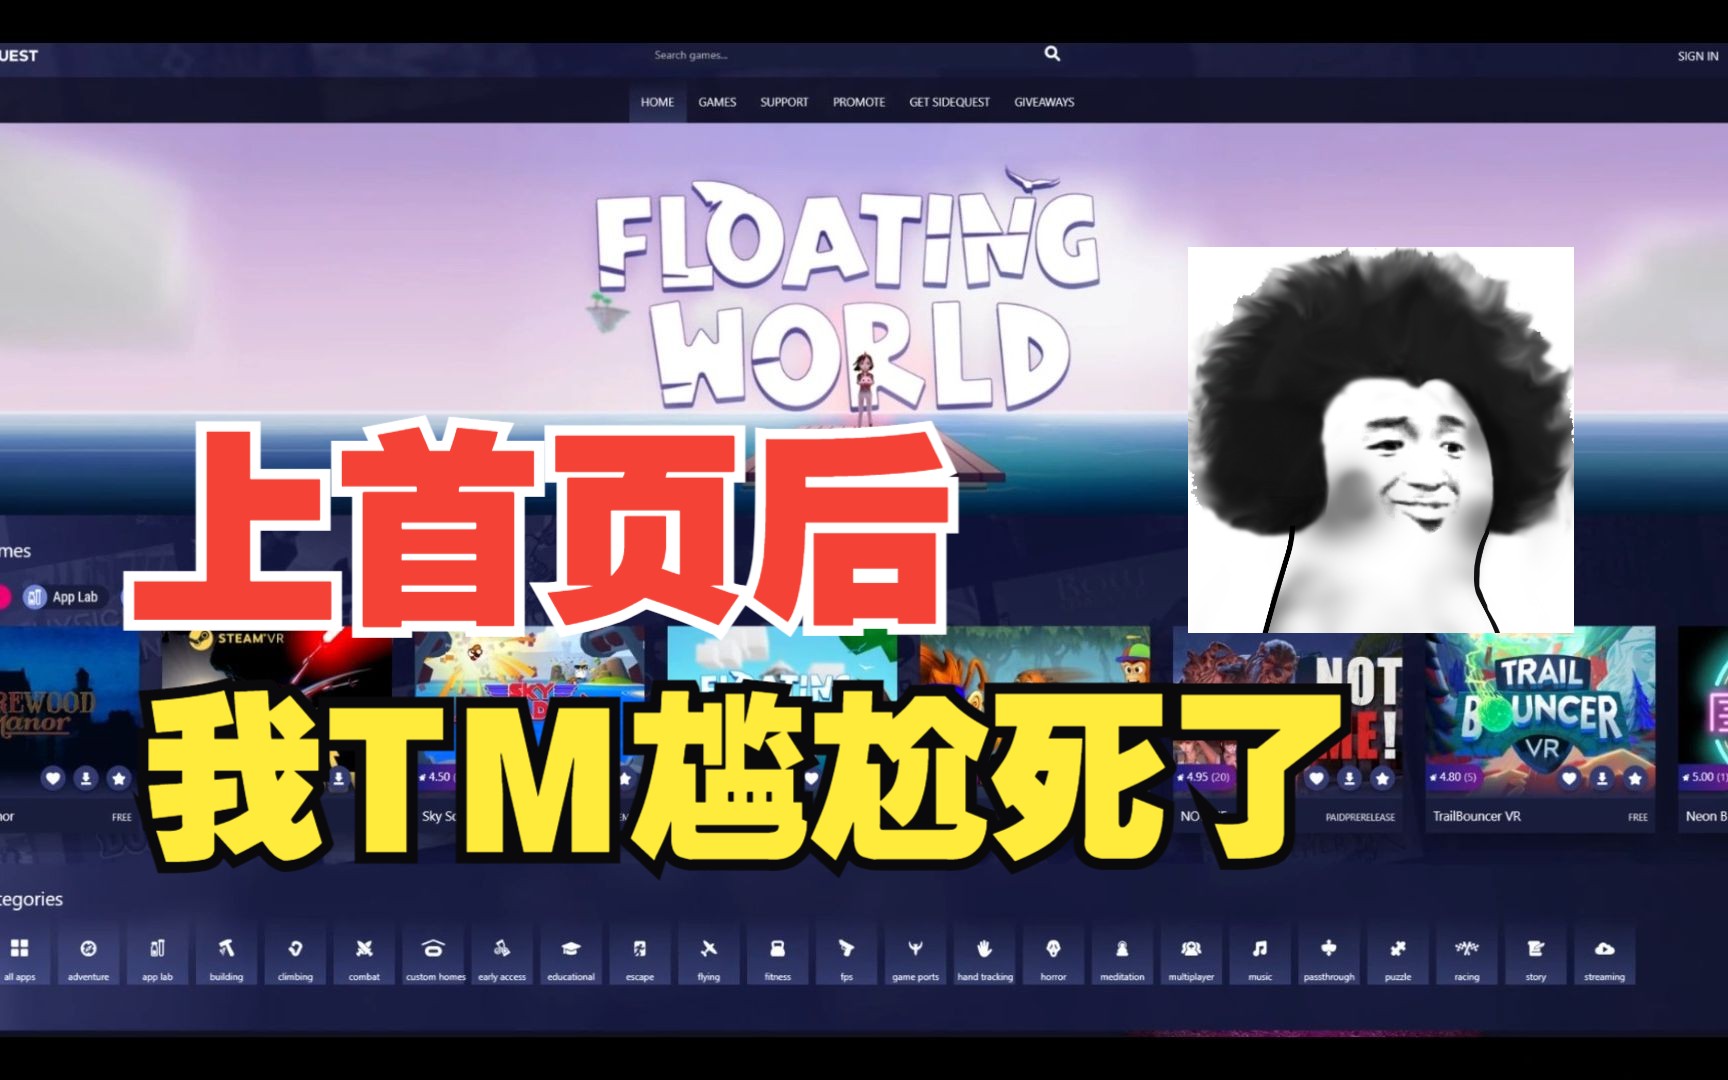The image size is (1728, 1080).
Task: Toggle star on the PAIDPRERELEASE card
Action: (x=1382, y=777)
